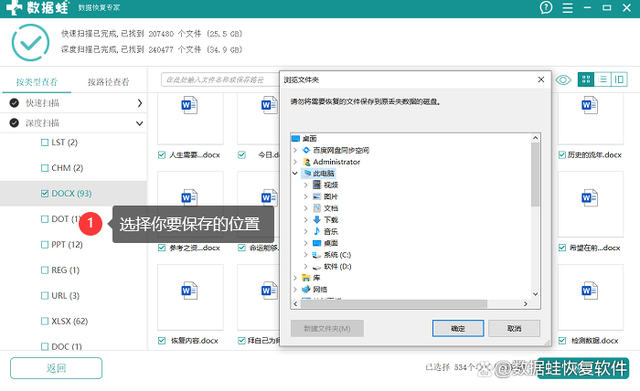Click the folder tree vertical scrollbar thumb

coord(536,174)
